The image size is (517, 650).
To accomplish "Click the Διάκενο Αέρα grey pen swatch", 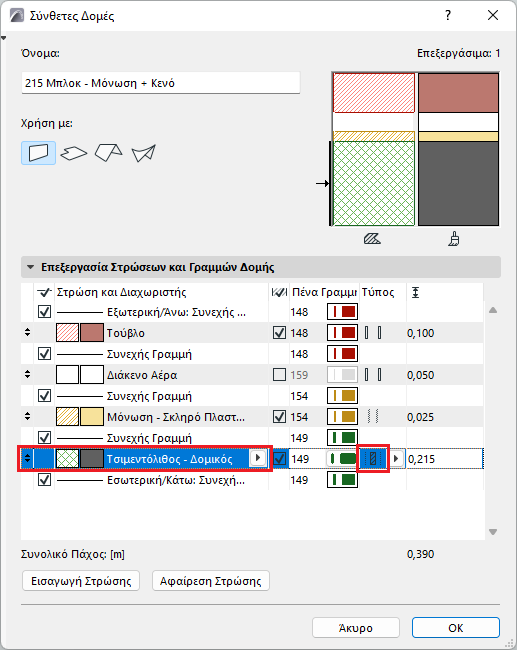I will pos(342,375).
